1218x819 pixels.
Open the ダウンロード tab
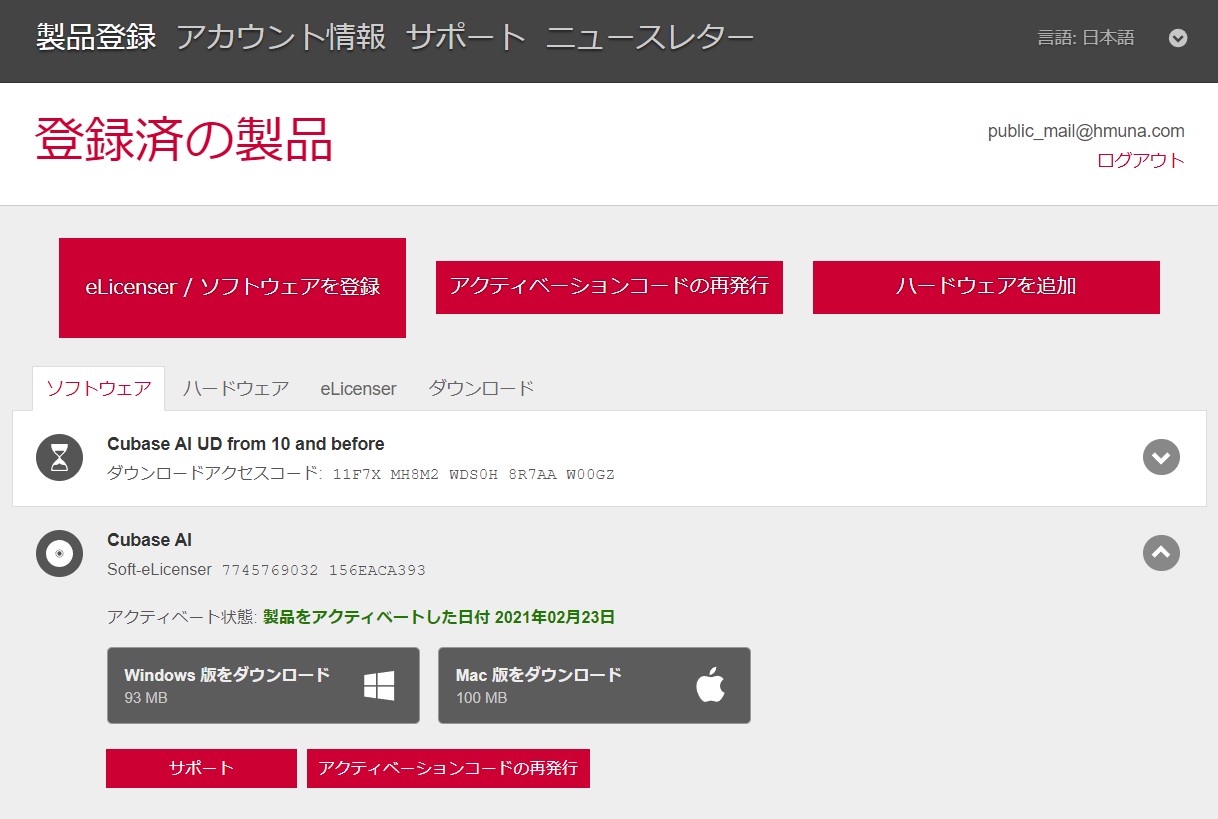click(481, 388)
